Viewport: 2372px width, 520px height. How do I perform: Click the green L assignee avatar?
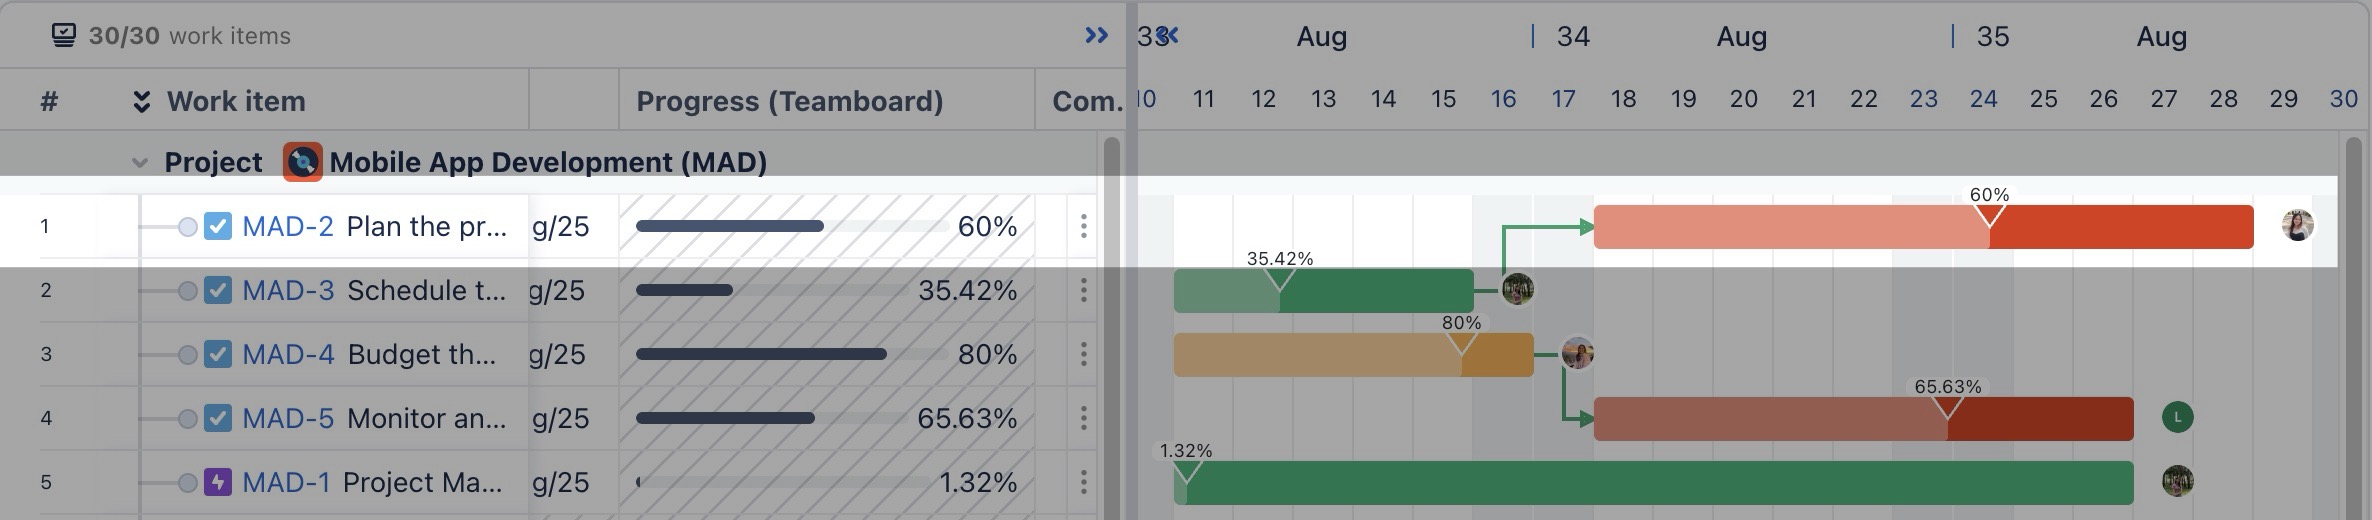(2177, 417)
